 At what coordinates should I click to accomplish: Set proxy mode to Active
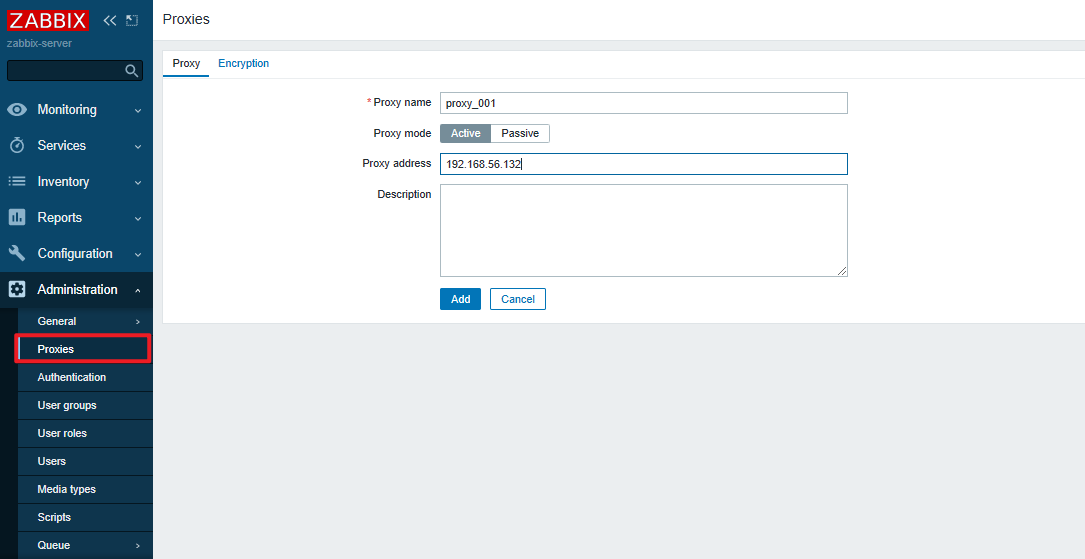click(465, 134)
